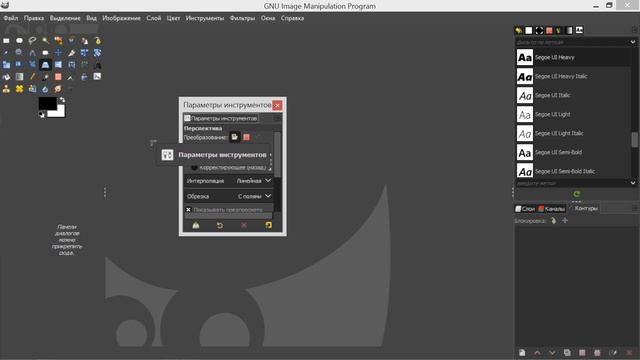Set transform target to selection red icon
Image resolution: width=640 pixels, height=360 pixels.
click(x=246, y=137)
